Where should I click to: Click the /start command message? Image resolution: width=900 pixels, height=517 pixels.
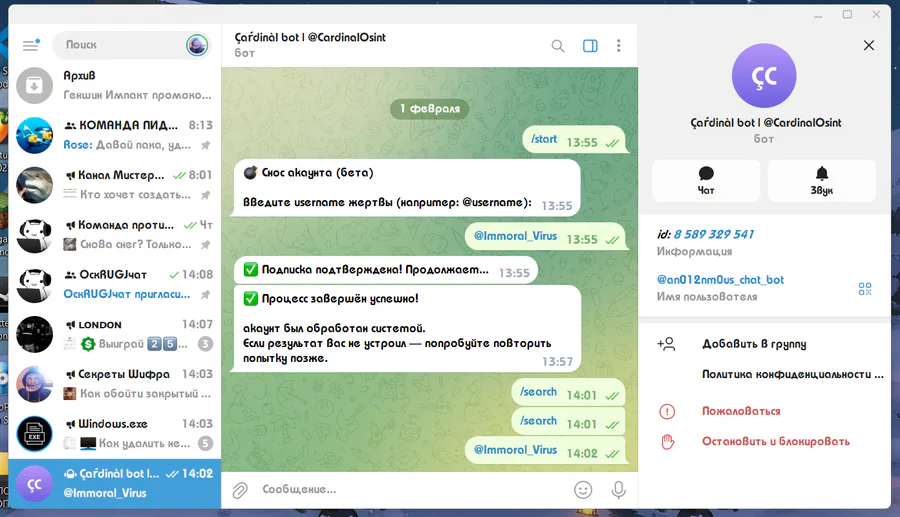click(574, 140)
